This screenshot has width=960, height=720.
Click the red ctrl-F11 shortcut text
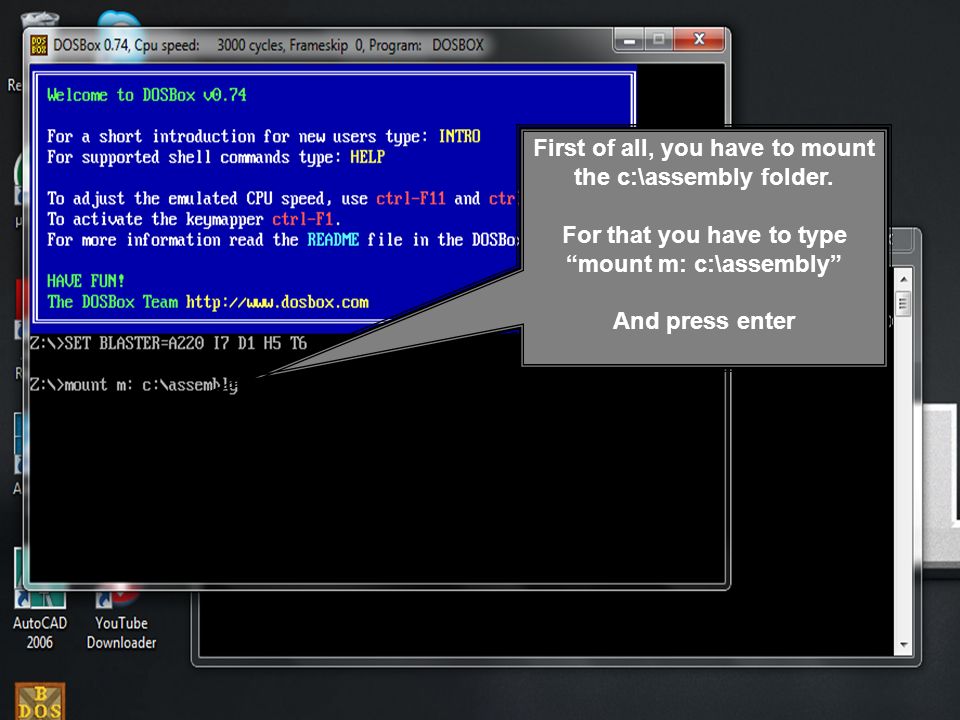coord(410,198)
